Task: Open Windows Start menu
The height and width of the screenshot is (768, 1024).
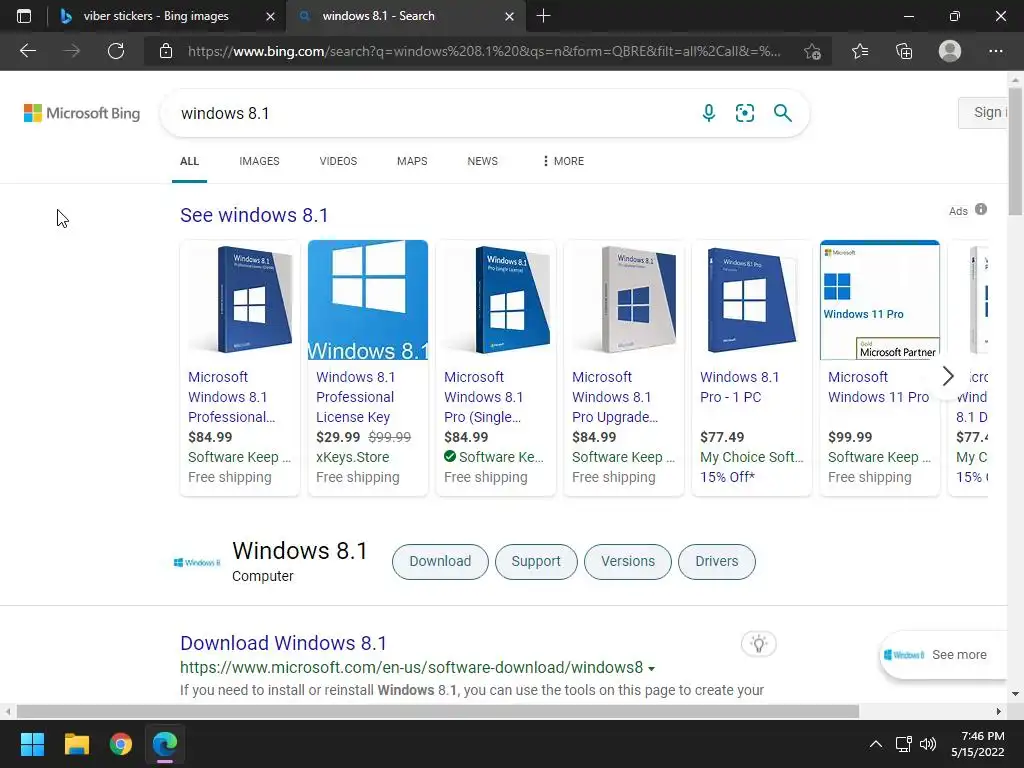Action: coord(32,744)
